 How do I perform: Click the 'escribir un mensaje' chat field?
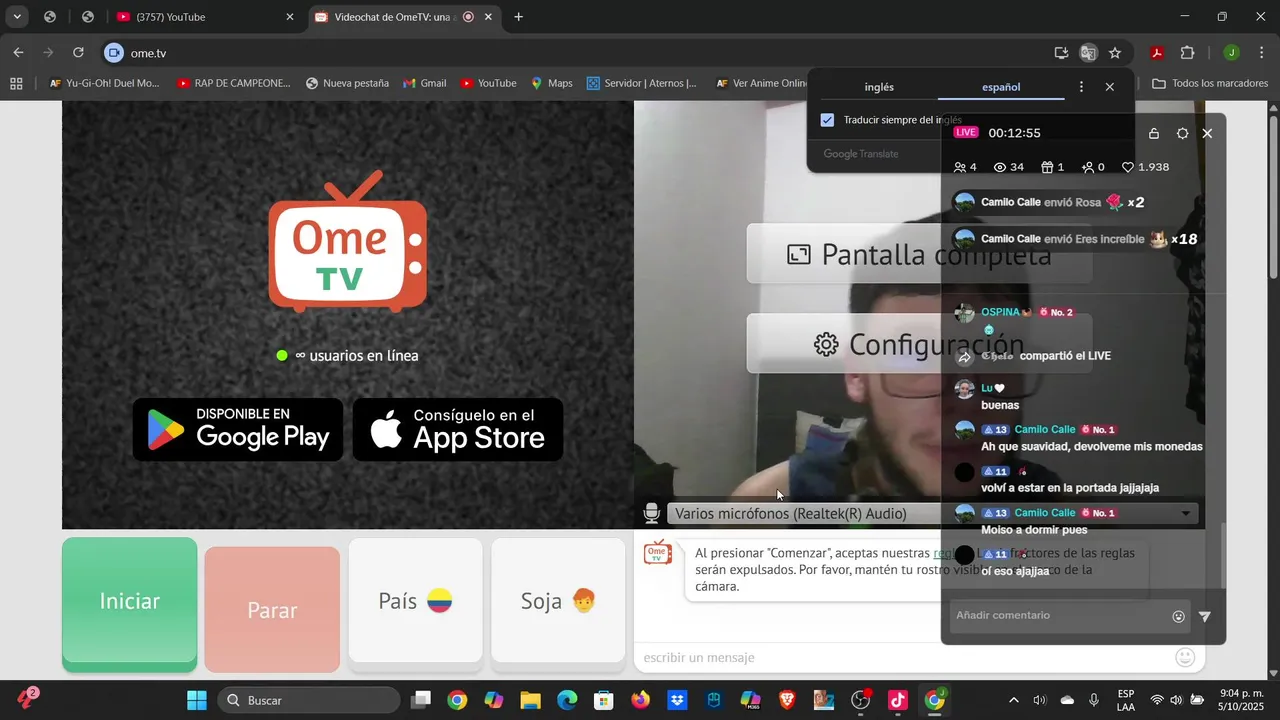(900, 657)
